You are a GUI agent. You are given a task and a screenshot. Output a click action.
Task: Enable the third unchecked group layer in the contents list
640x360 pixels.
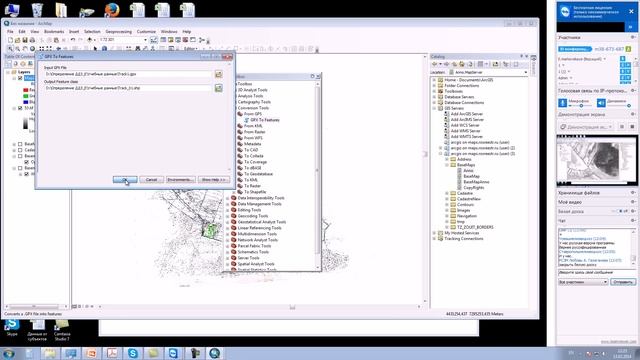pos(20,156)
